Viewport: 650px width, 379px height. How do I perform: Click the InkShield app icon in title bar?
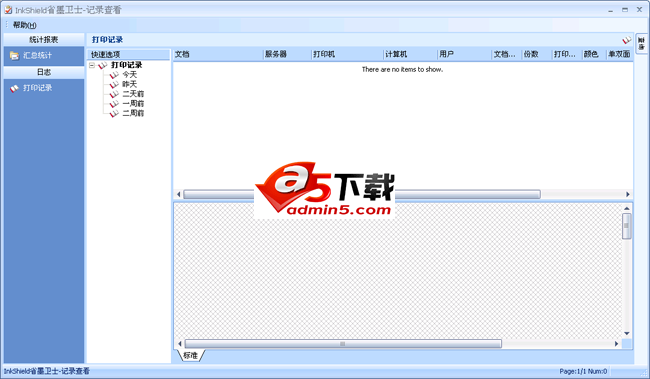pos(8,10)
